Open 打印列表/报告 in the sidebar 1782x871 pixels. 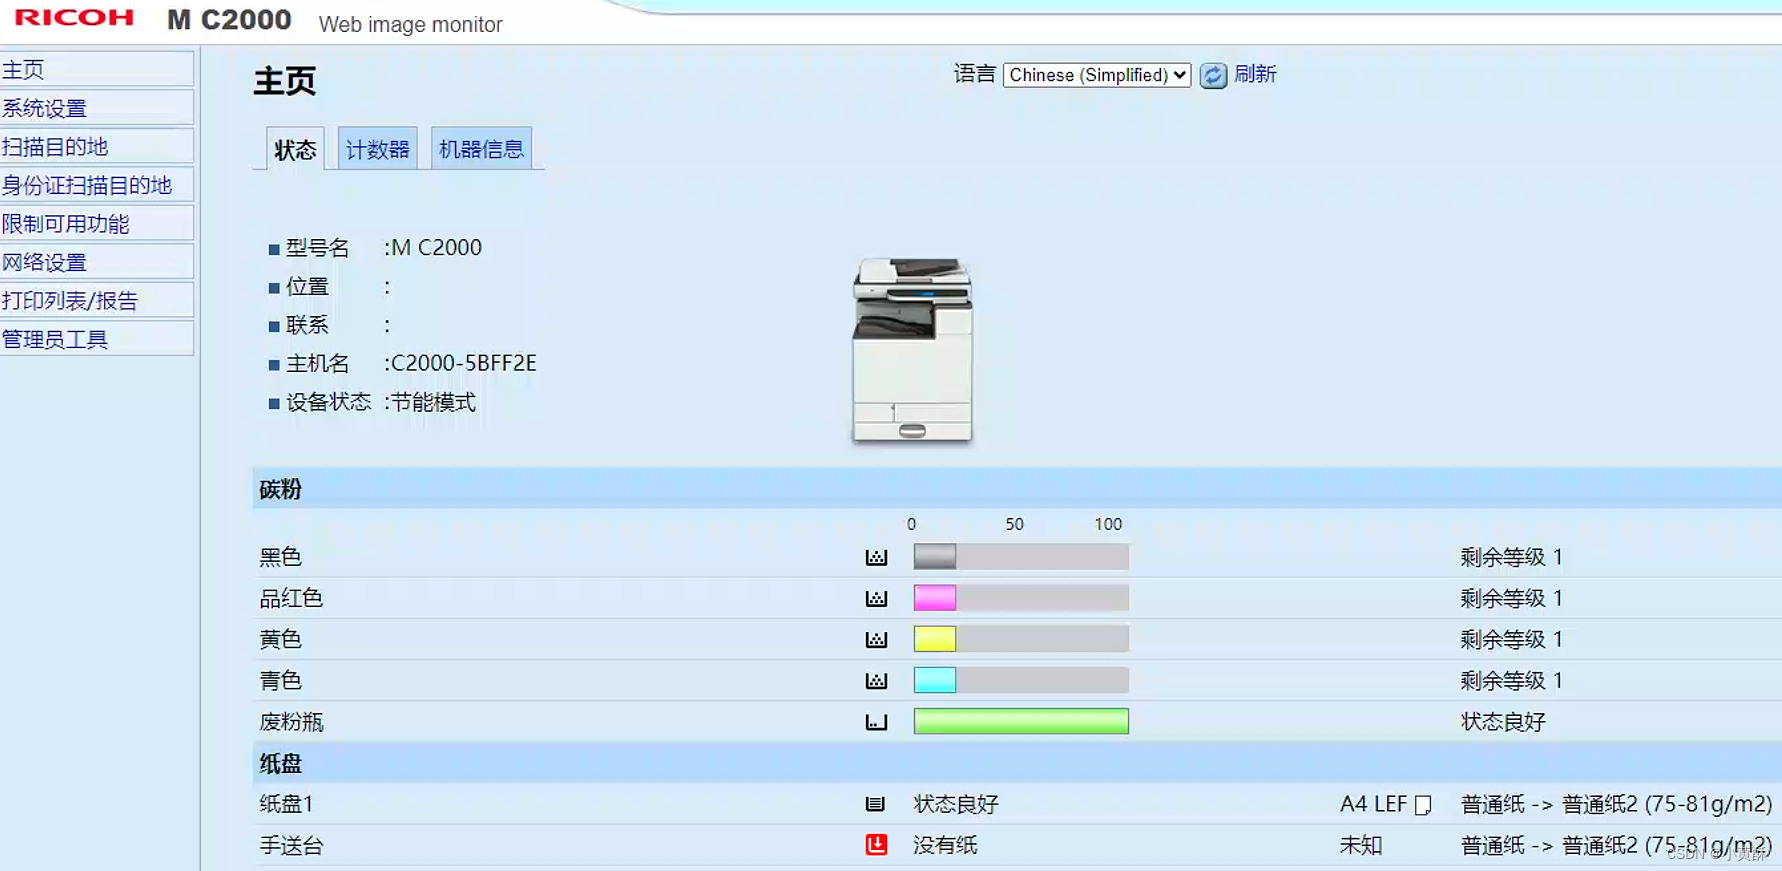pos(97,301)
